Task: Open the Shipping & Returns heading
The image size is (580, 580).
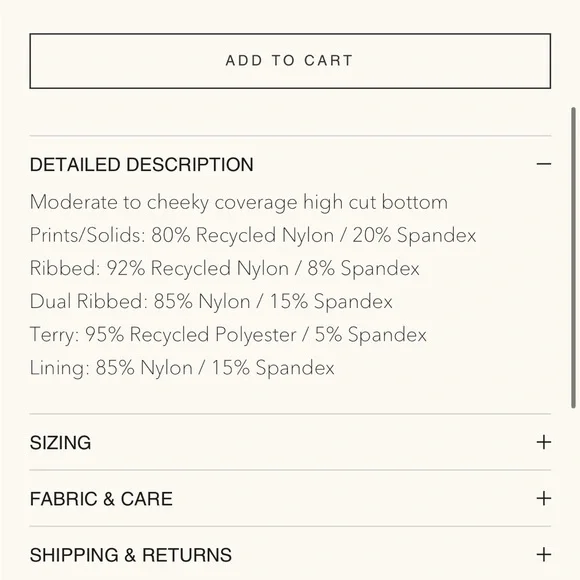Action: [x=131, y=555]
